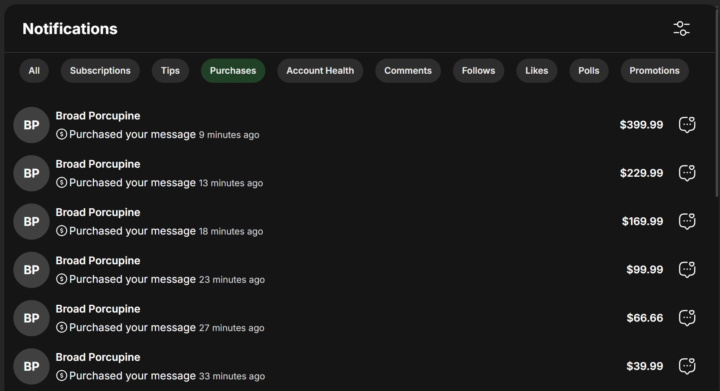Open Broad Porcupine name, 18 minutes ago

pos(98,212)
